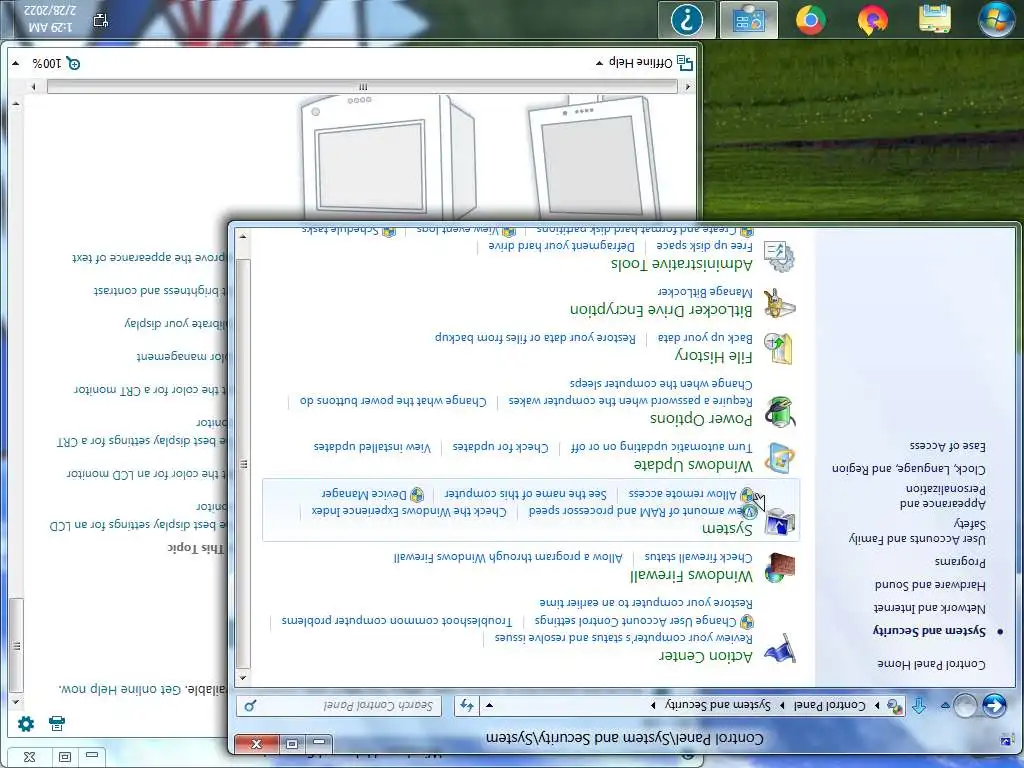Launch Google Chrome from the taskbar
Image resolution: width=1024 pixels, height=768 pixels.
pyautogui.click(x=810, y=20)
